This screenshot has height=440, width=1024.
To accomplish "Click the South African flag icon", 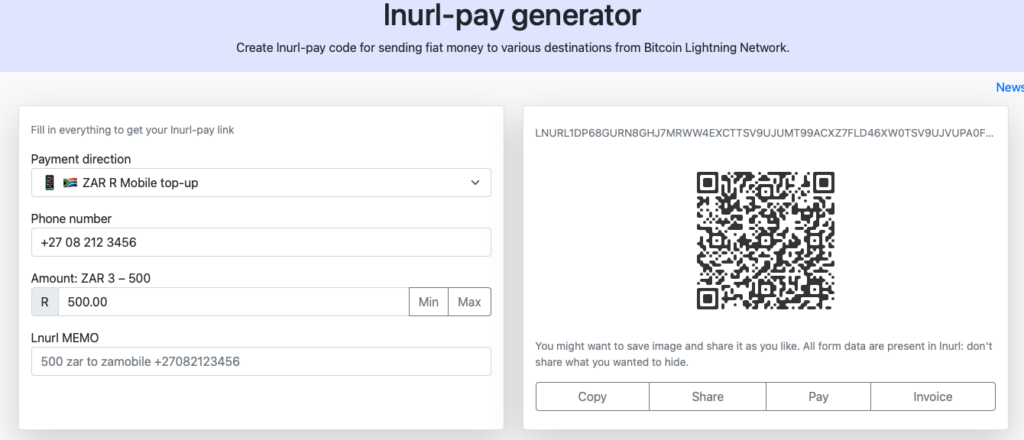I will (70, 183).
